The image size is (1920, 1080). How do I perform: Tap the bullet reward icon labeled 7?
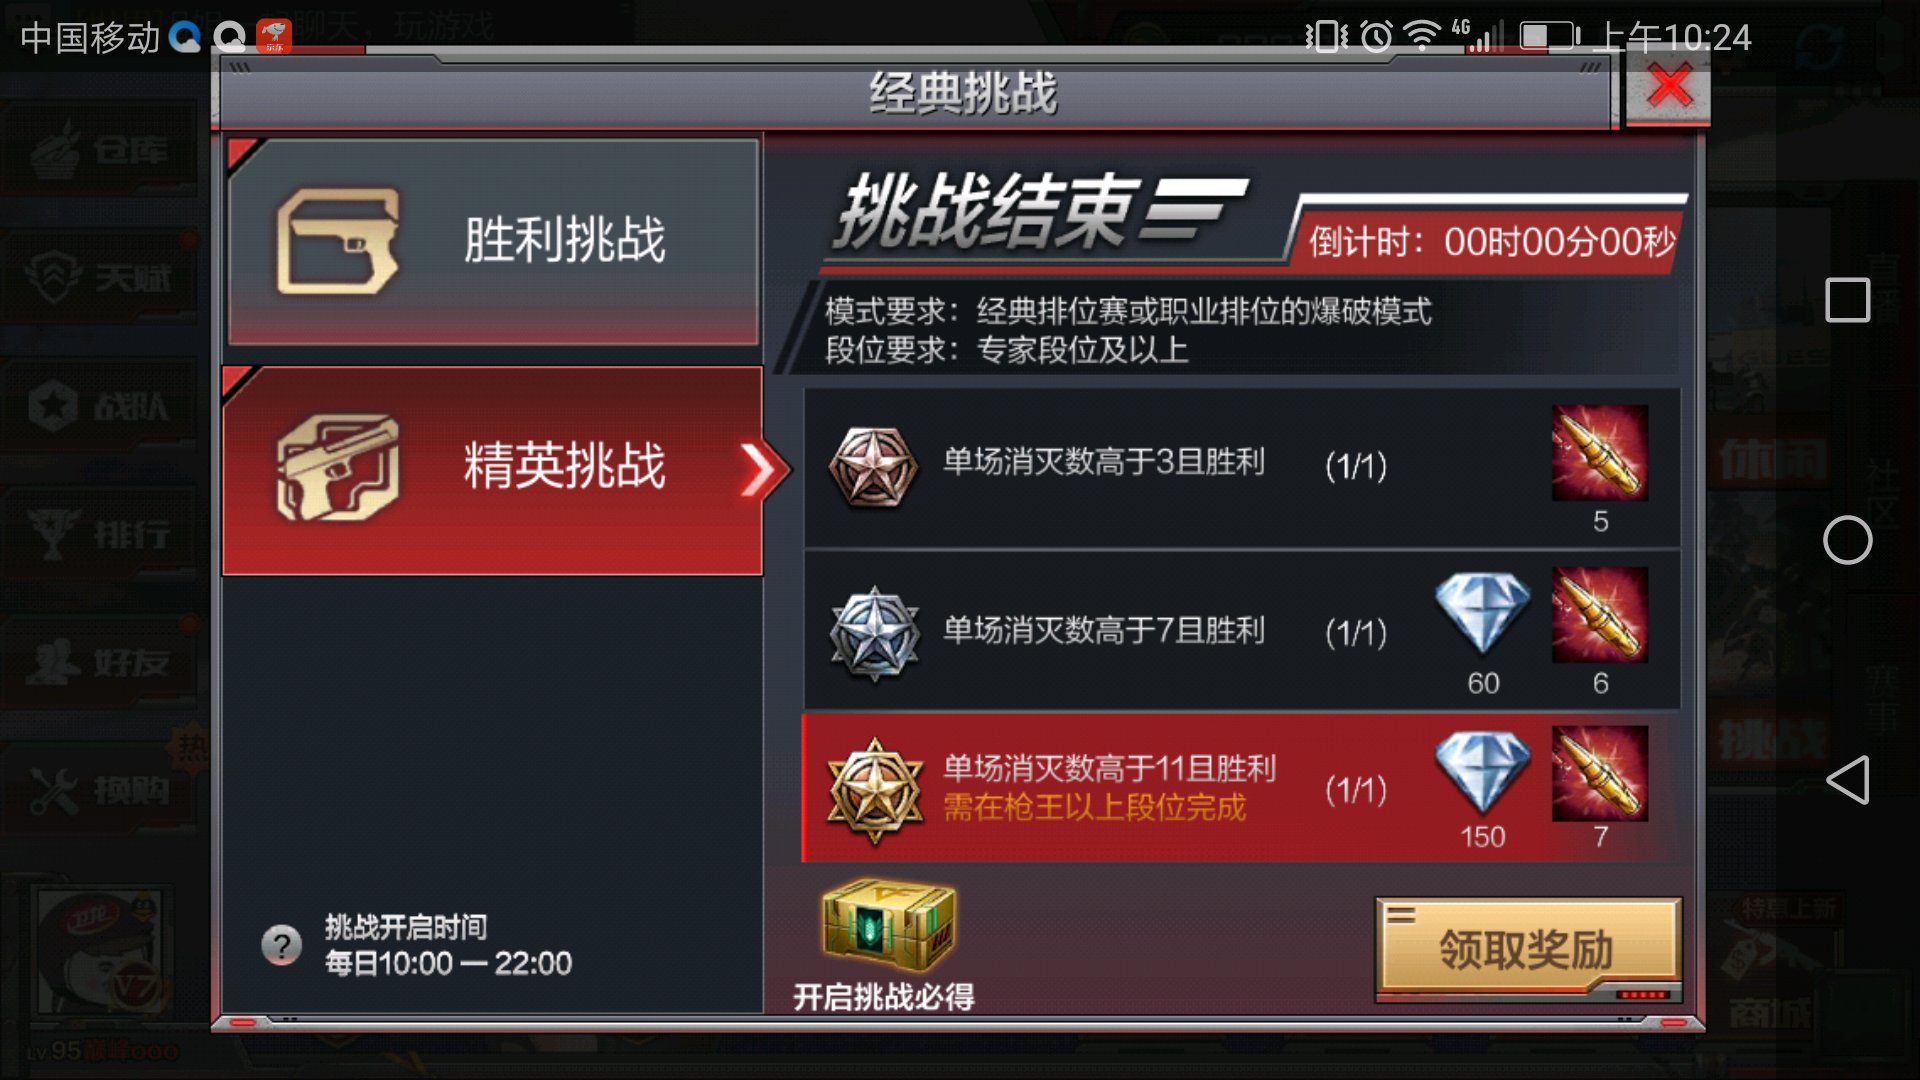[1600, 773]
